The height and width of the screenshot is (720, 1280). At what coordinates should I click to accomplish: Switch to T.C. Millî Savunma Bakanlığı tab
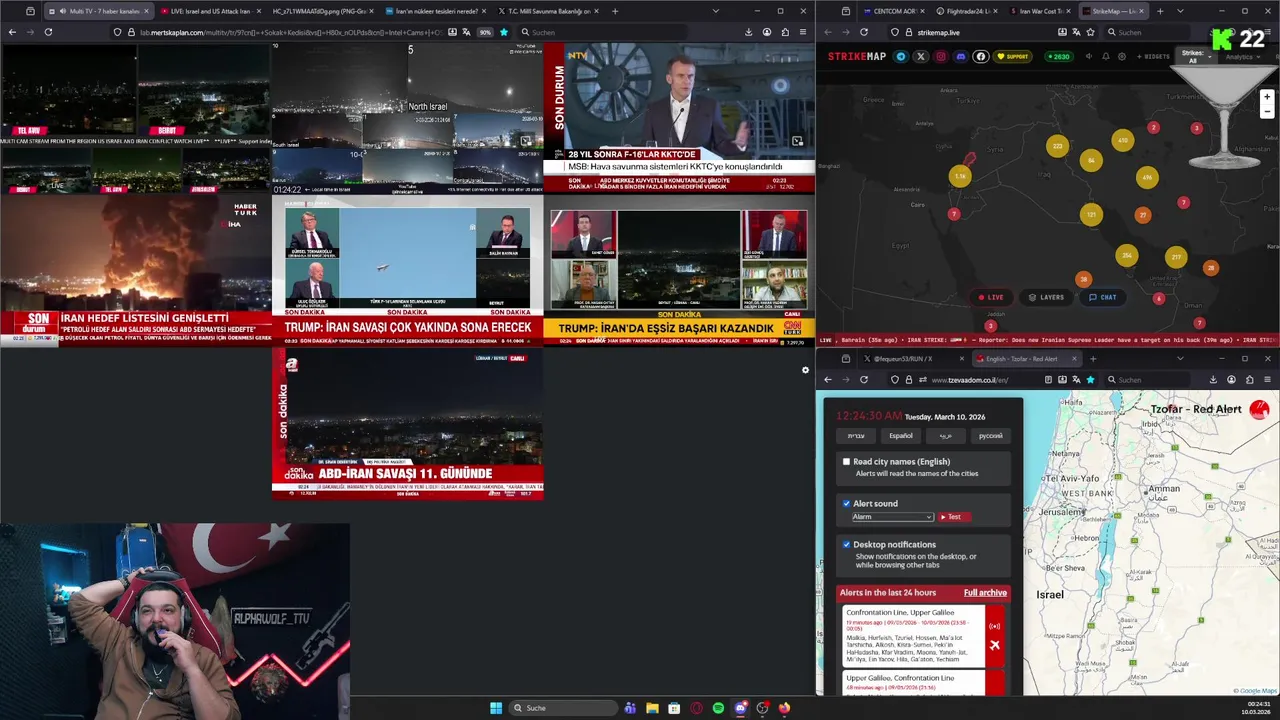click(546, 11)
